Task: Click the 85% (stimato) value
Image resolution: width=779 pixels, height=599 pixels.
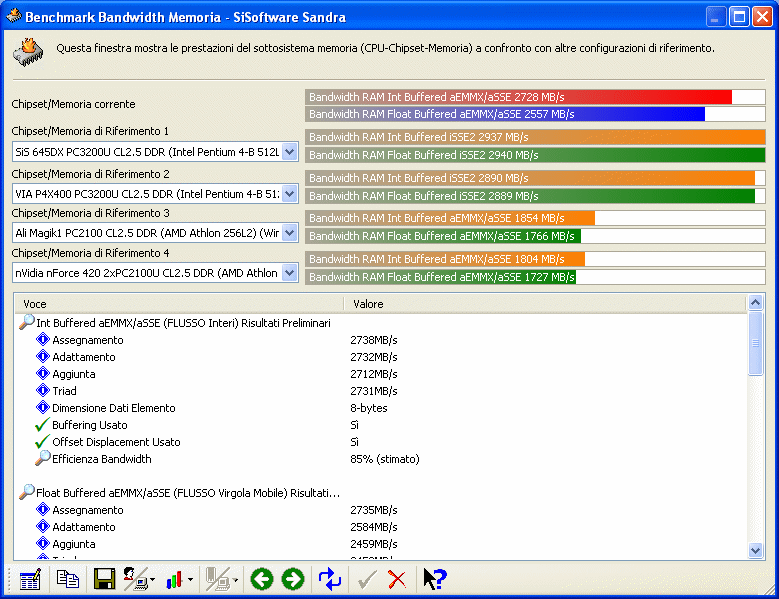Action: pyautogui.click(x=385, y=459)
